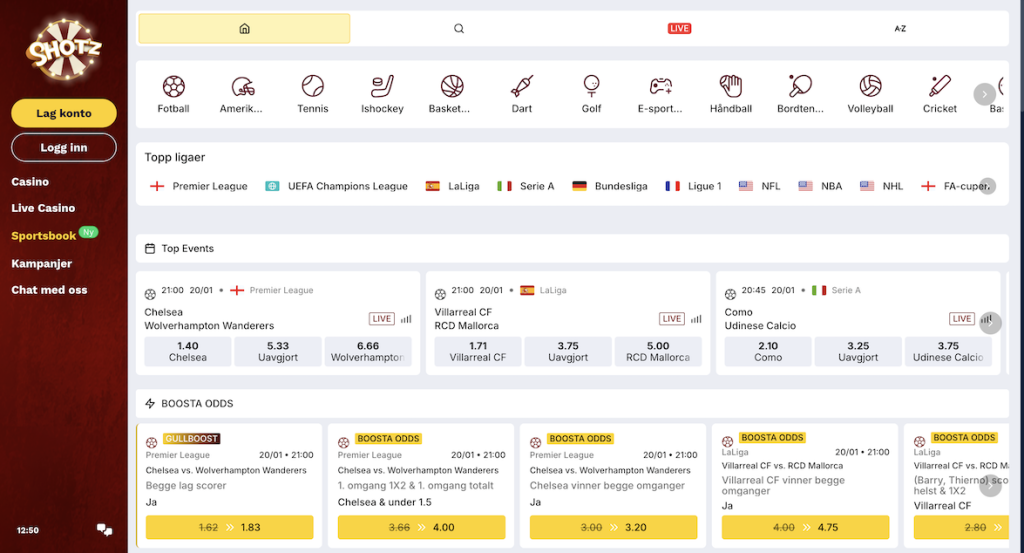Bet on Como at 2.10
1024x553 pixels.
(768, 351)
